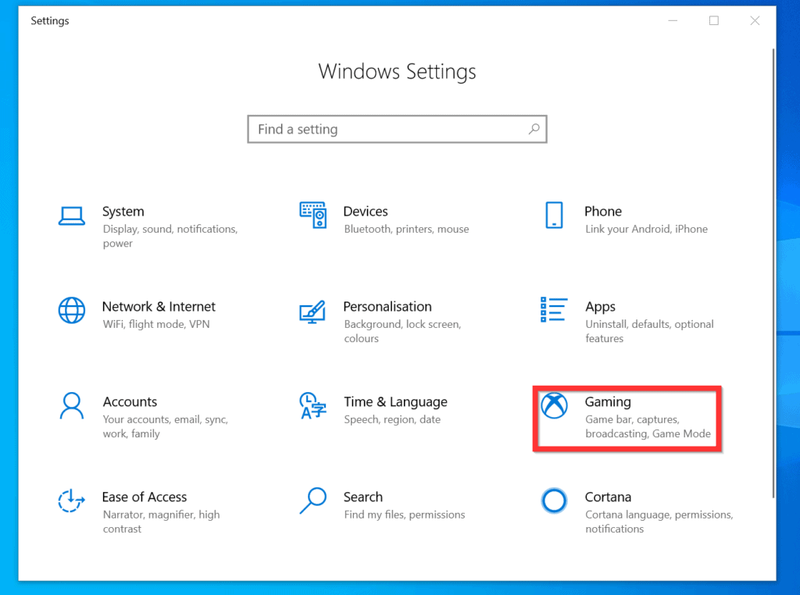Select the Gaming title
Viewport: 800px width, 595px height.
pos(608,402)
